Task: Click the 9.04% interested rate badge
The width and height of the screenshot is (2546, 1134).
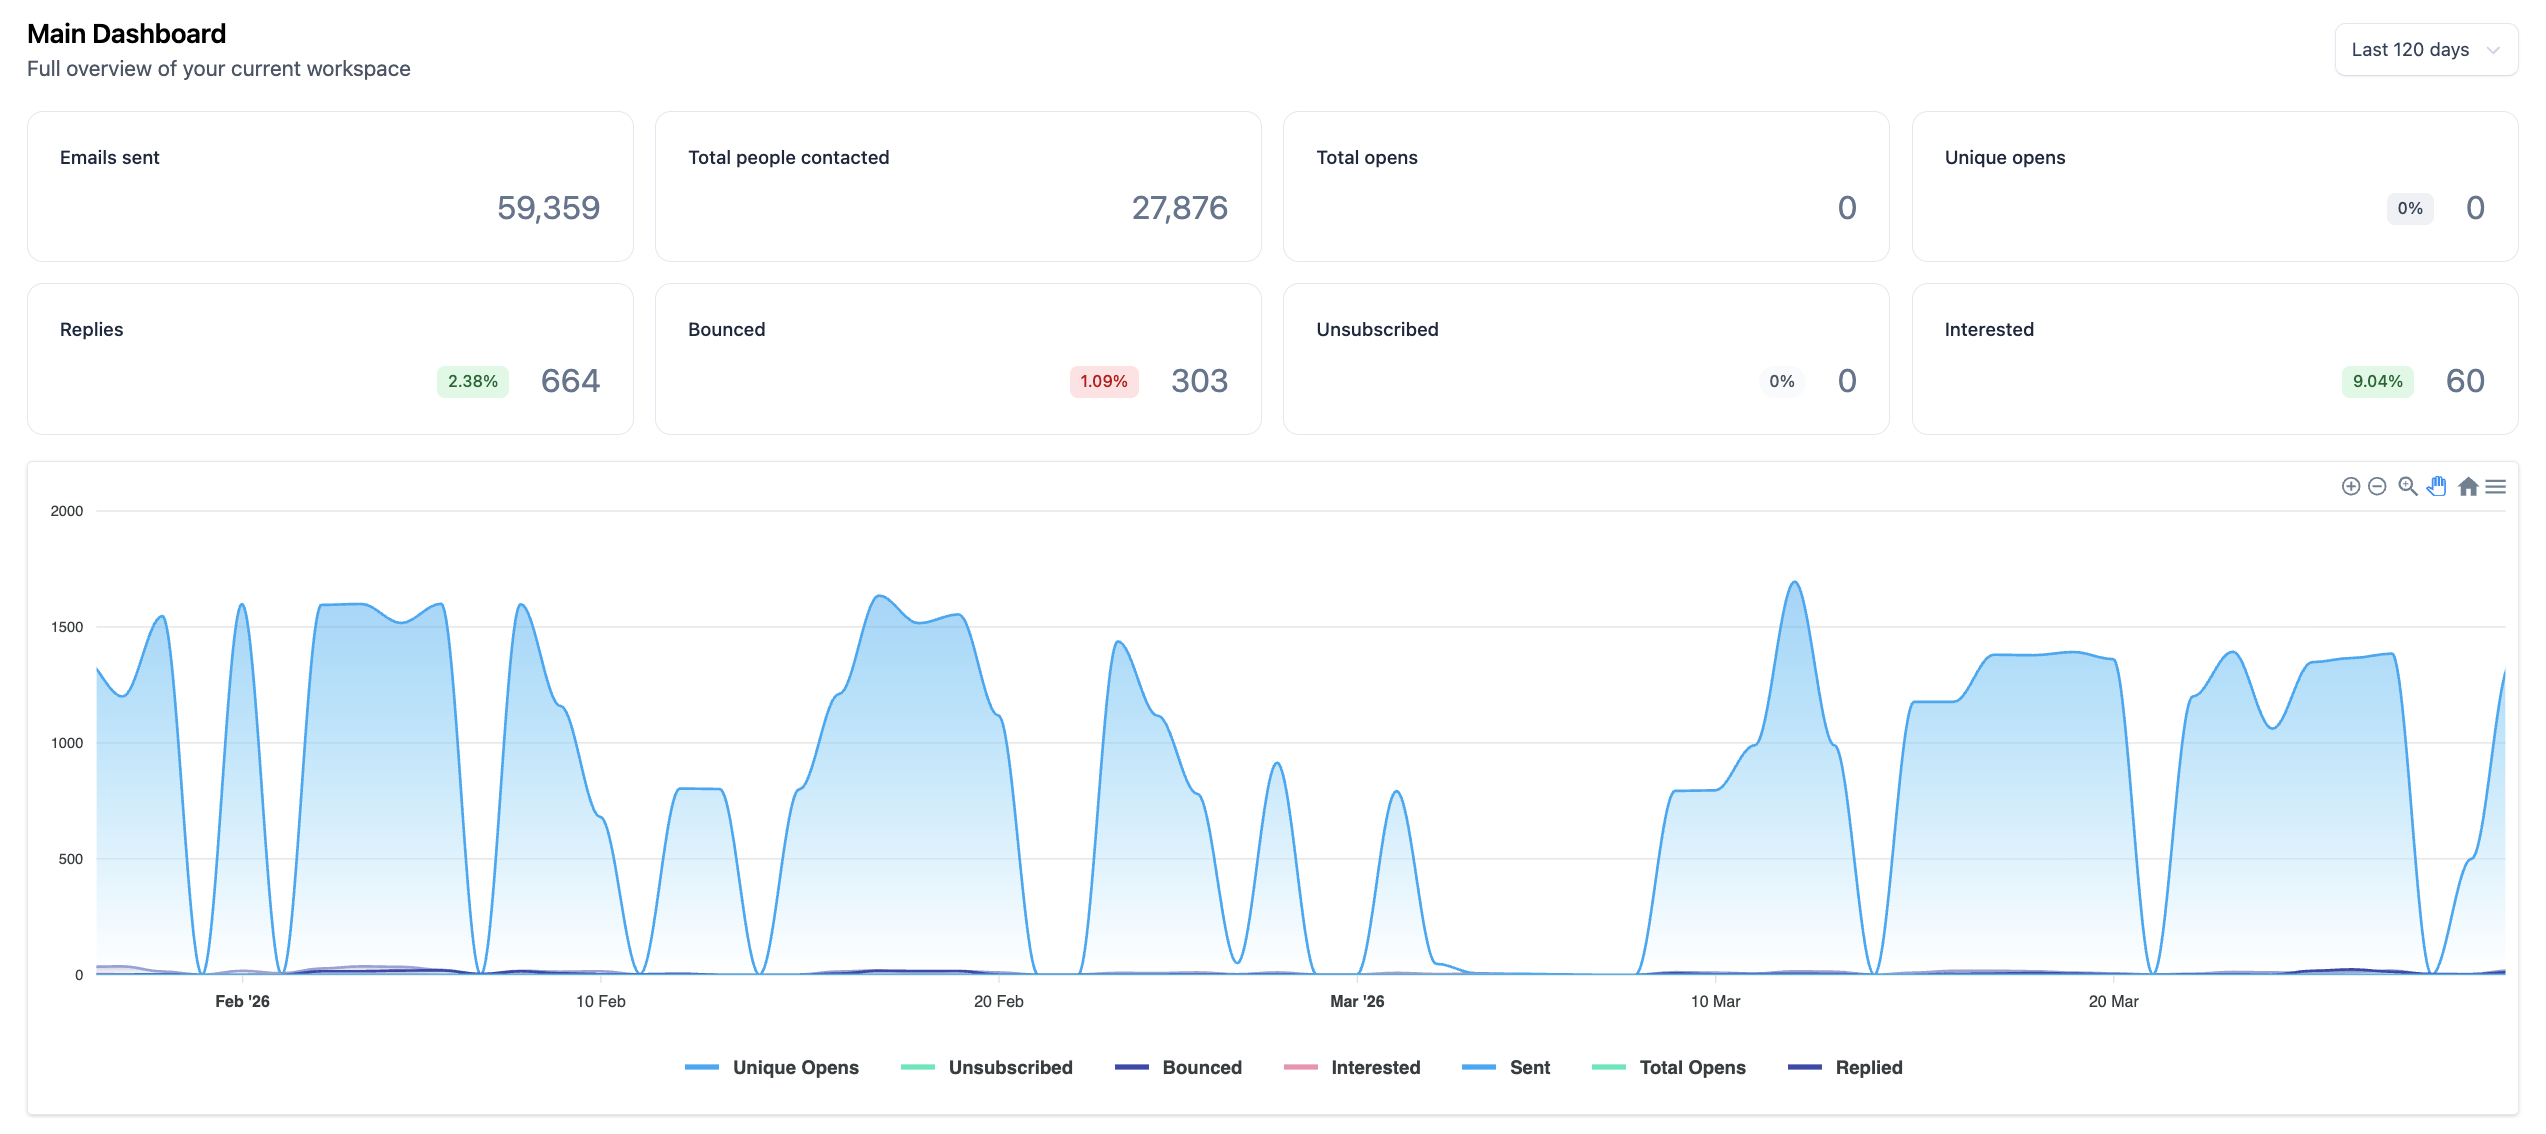Action: pyautogui.click(x=2377, y=381)
